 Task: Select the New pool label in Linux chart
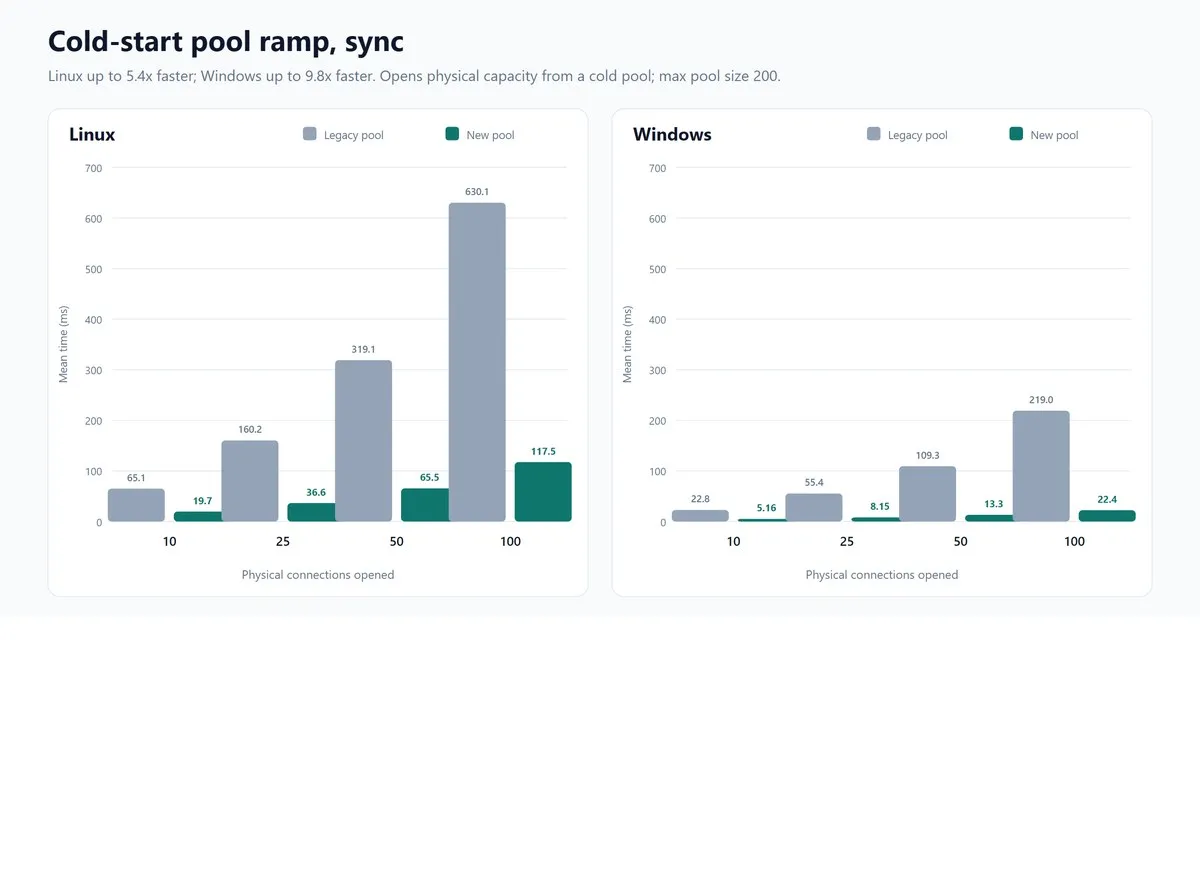(490, 135)
